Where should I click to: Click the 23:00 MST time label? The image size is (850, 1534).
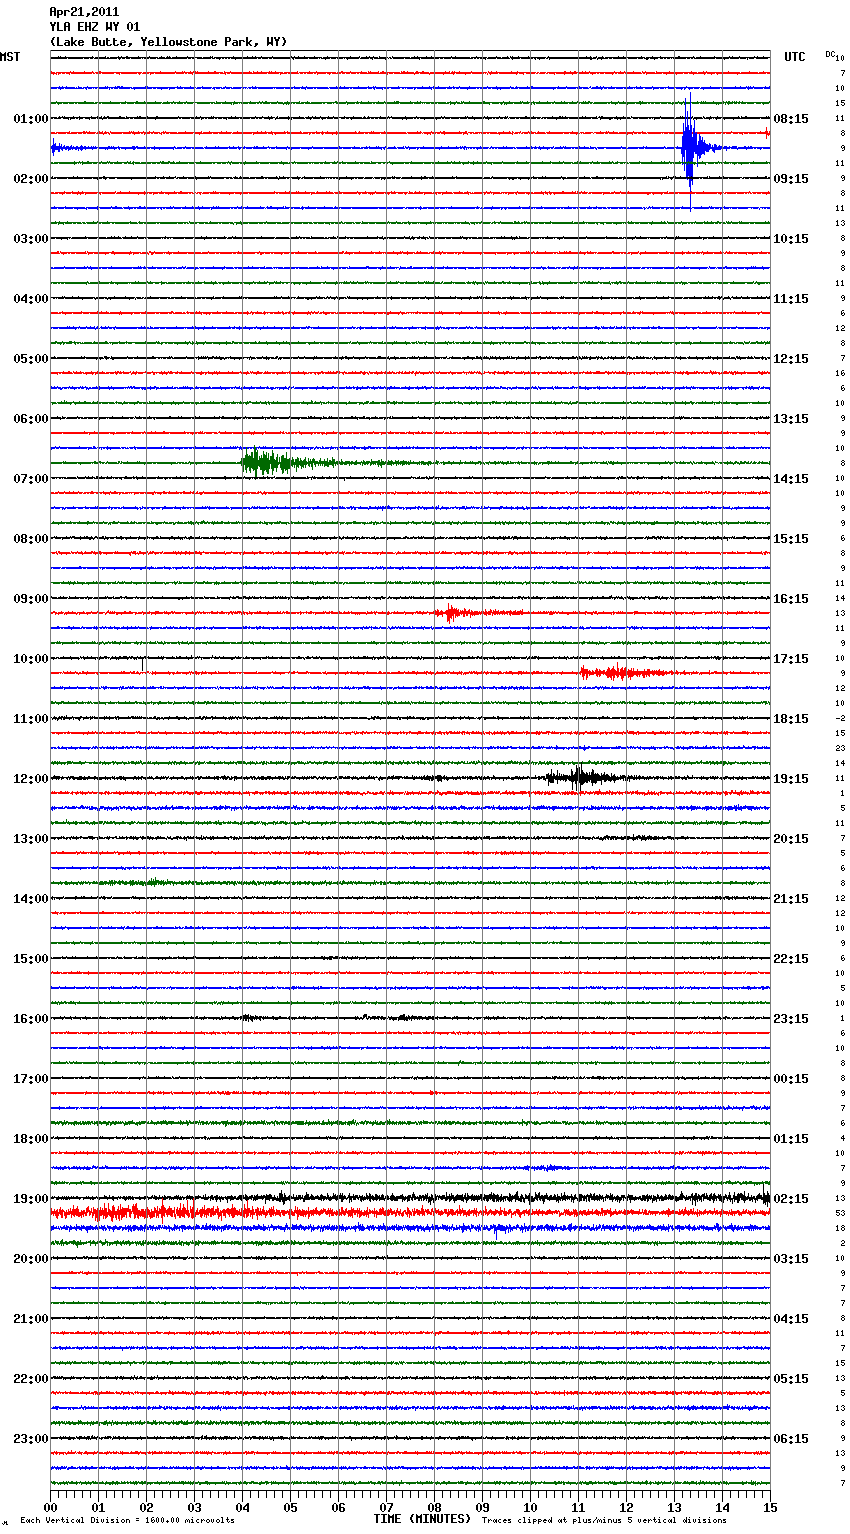point(30,1438)
